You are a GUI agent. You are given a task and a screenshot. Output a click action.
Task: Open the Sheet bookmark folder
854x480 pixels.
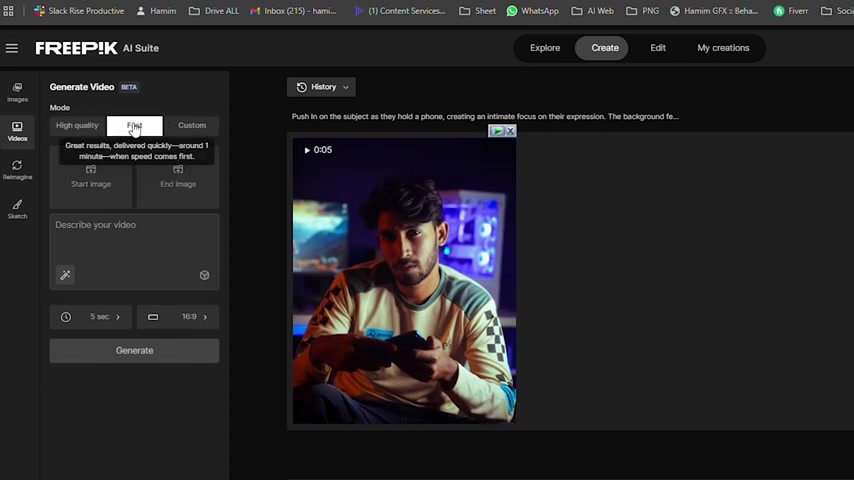(478, 11)
